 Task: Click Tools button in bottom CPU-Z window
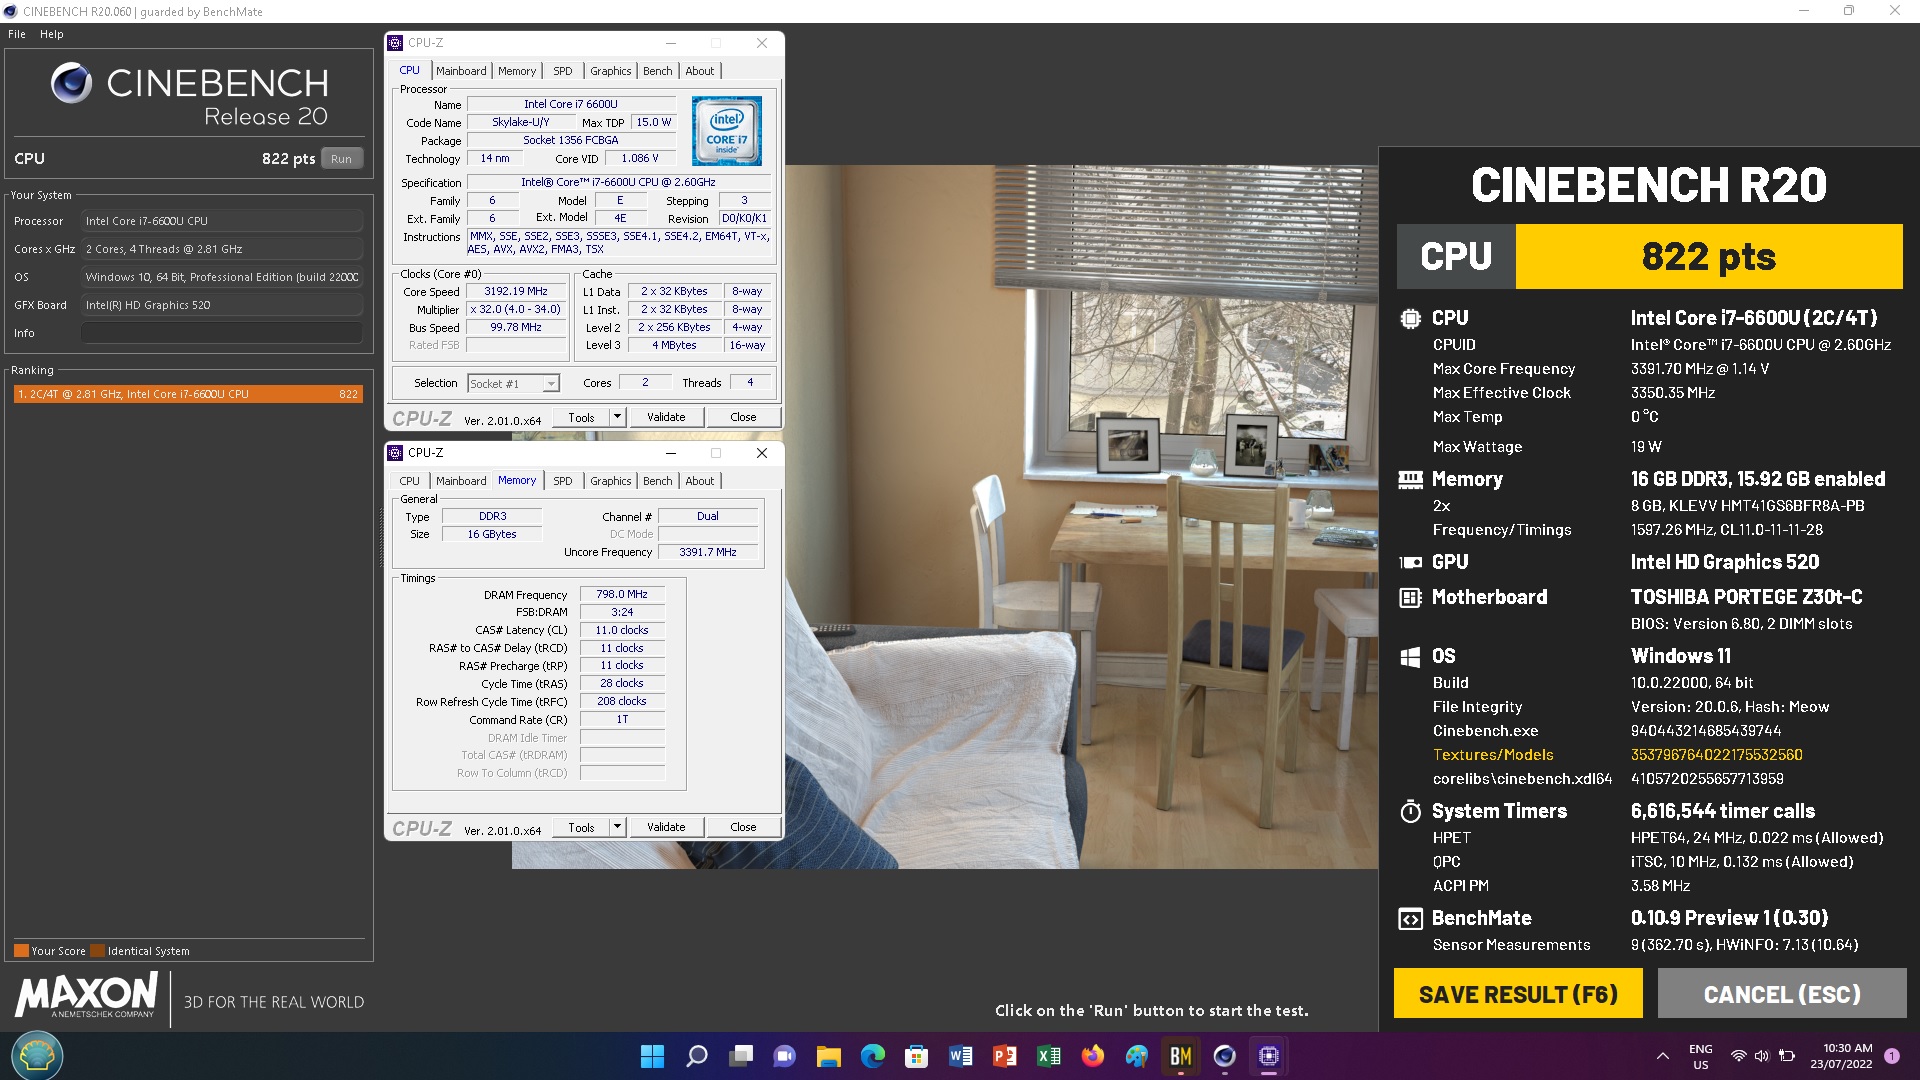point(581,828)
